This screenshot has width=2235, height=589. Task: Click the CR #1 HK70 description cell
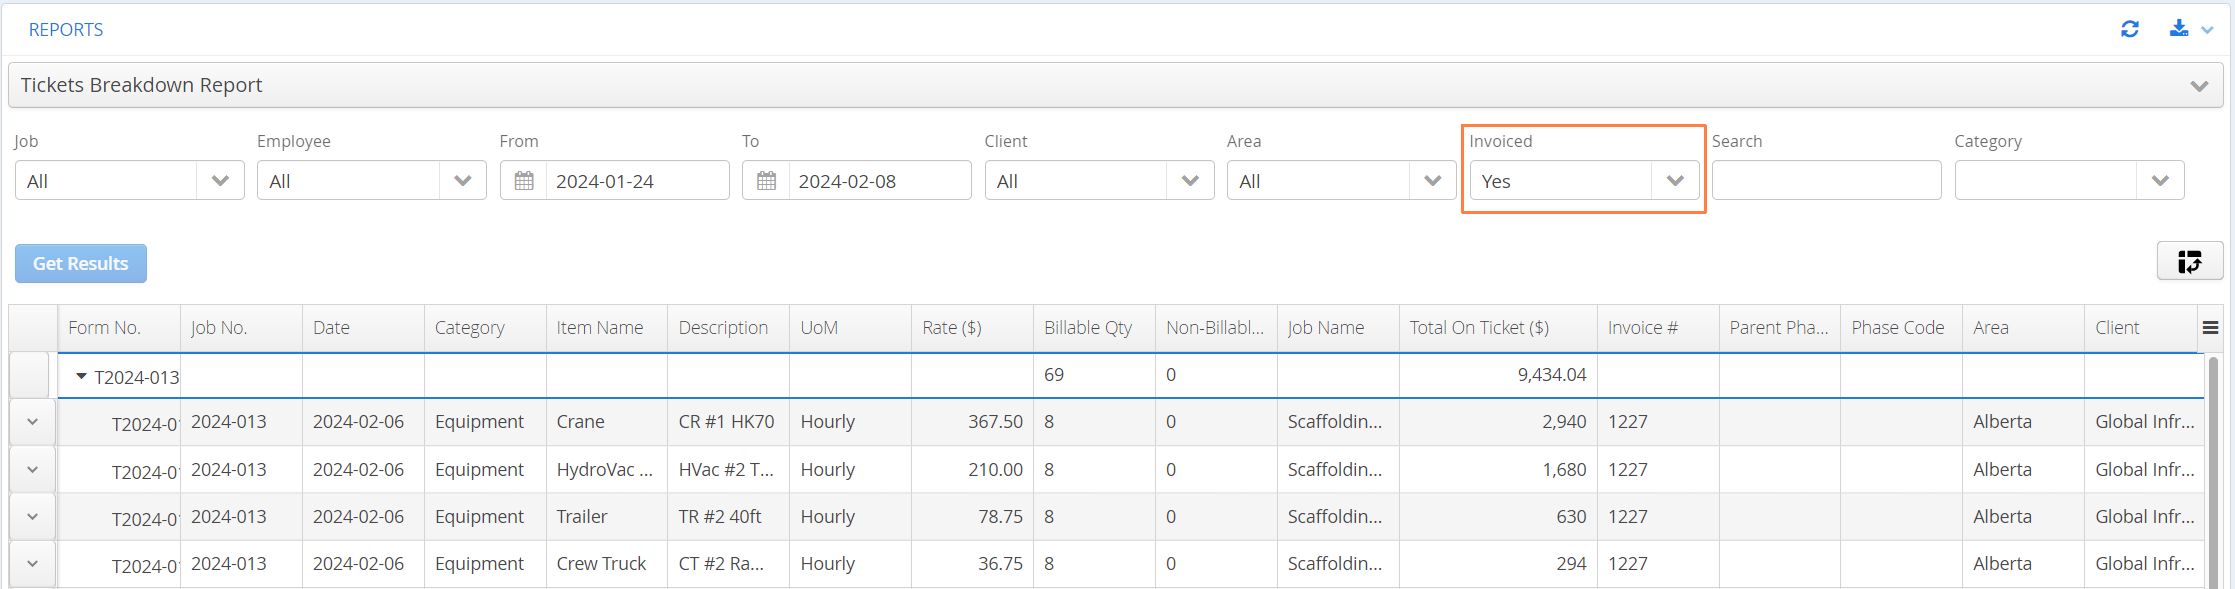[728, 422]
